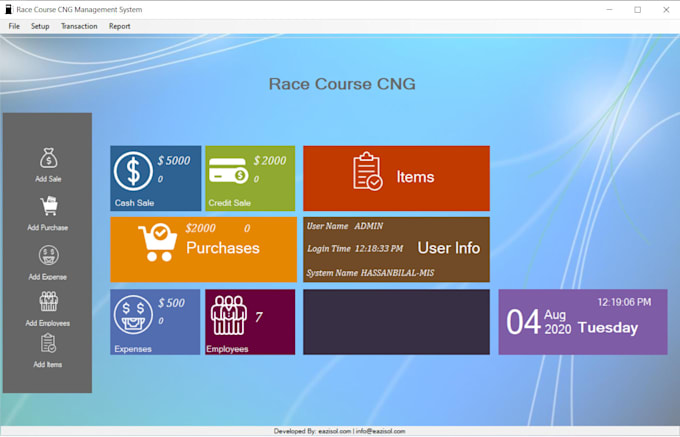
Task: Click the Credit Sale tile label
Action: point(229,203)
